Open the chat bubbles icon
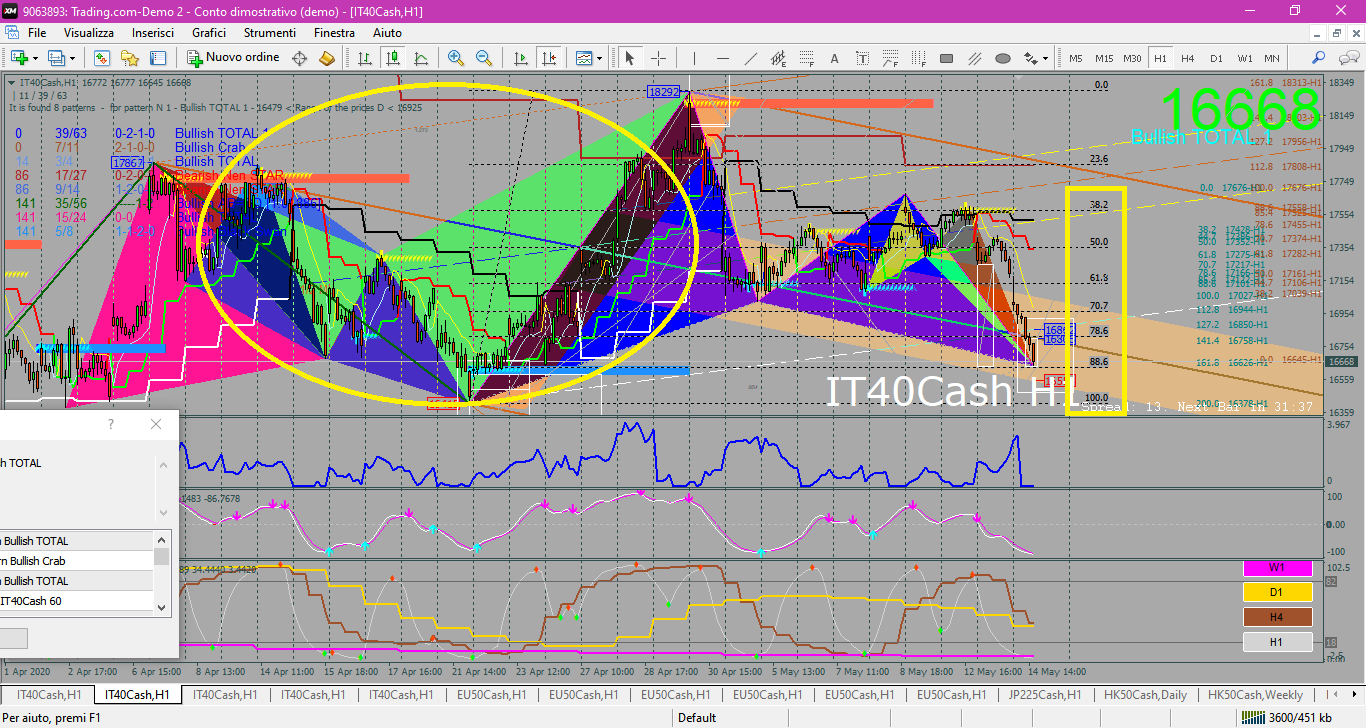 click(1349, 58)
